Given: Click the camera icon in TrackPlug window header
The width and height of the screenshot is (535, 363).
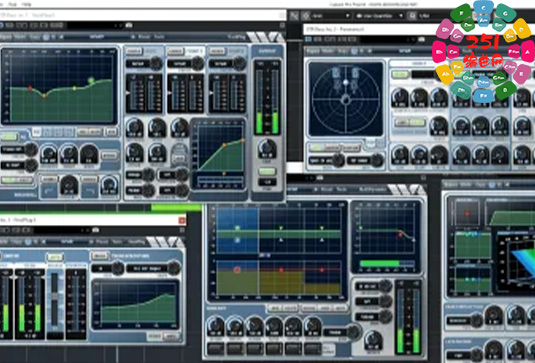Looking at the screenshot, I should [x=129, y=25].
